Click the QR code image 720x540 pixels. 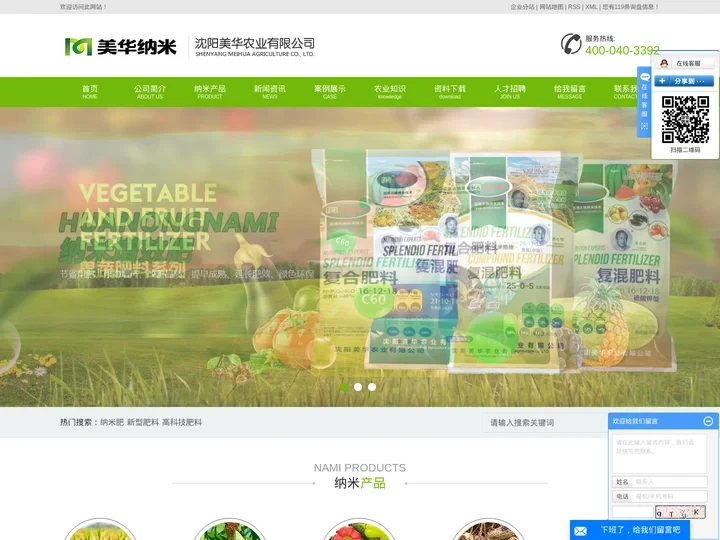(685, 120)
